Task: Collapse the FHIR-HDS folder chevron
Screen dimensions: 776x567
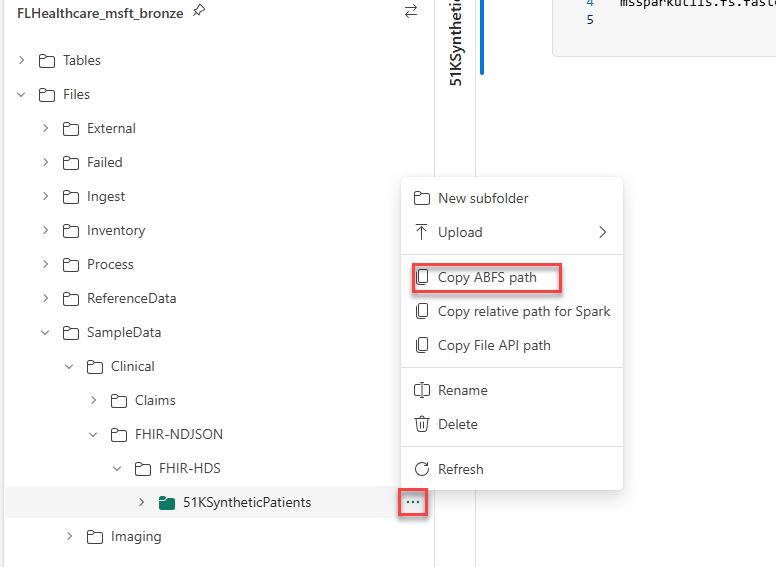Action: pyautogui.click(x=117, y=468)
